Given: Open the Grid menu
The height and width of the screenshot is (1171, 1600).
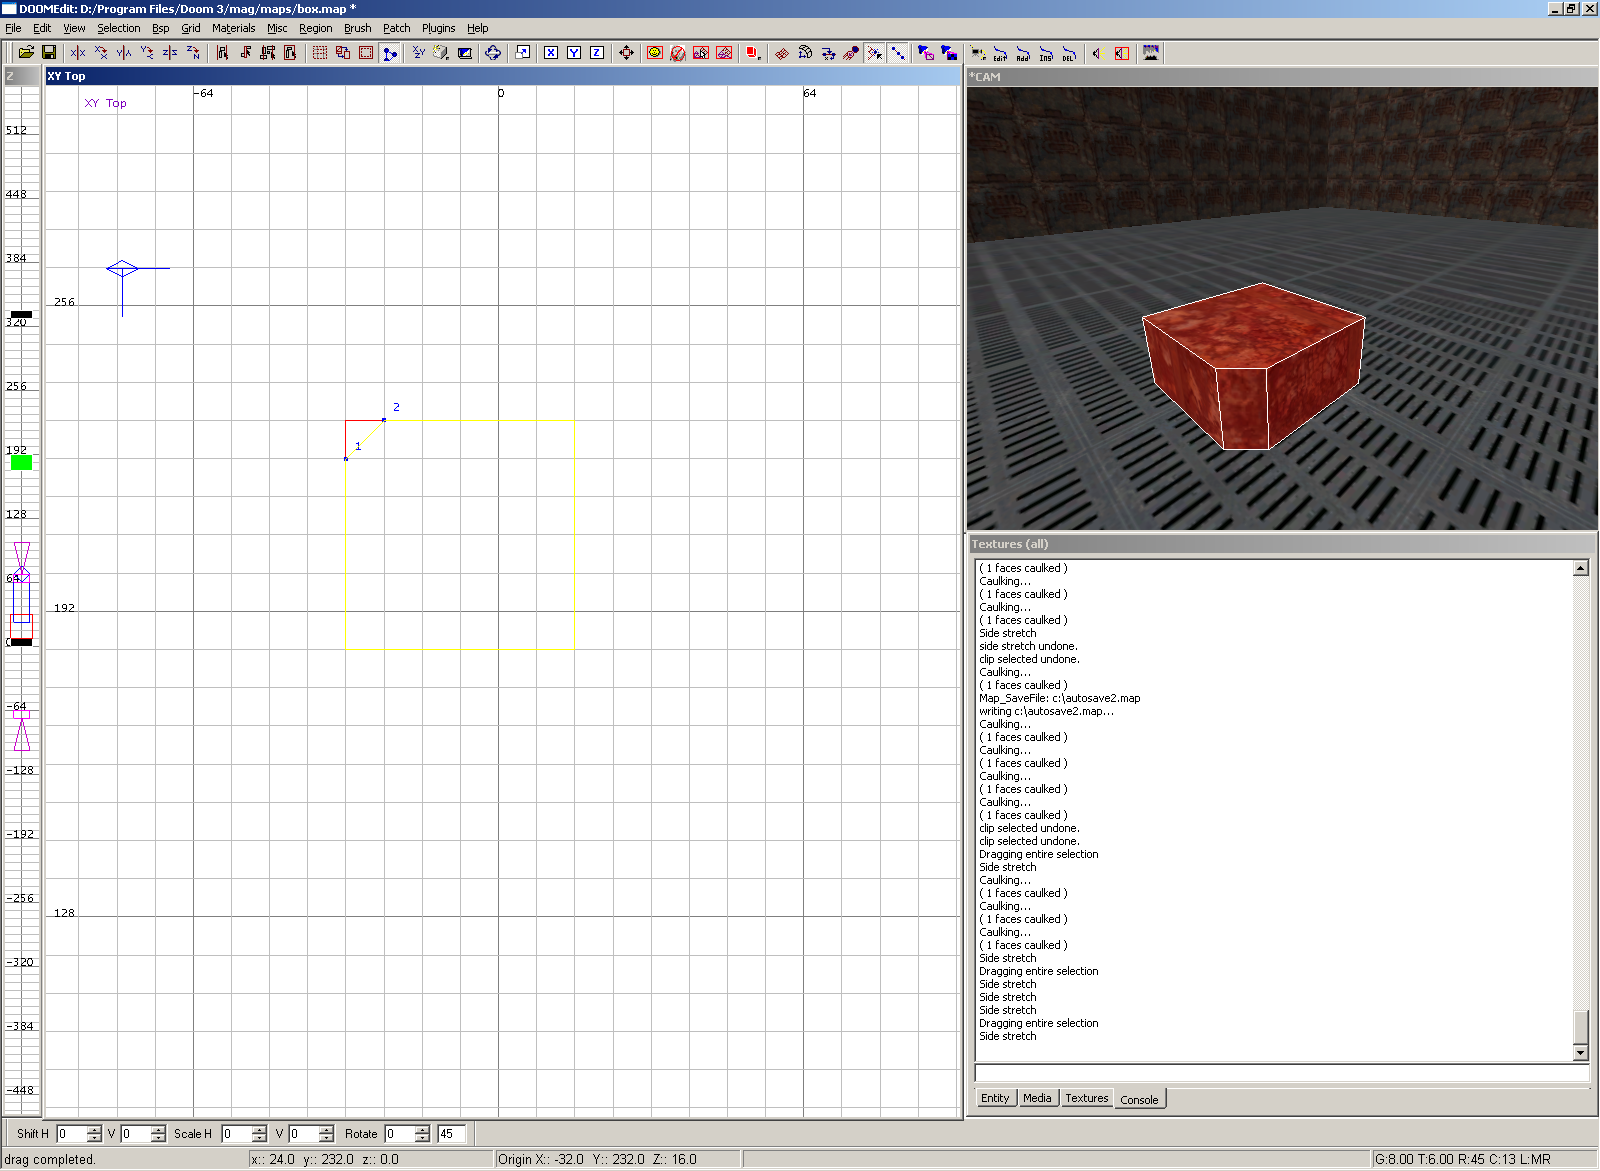Looking at the screenshot, I should [191, 28].
